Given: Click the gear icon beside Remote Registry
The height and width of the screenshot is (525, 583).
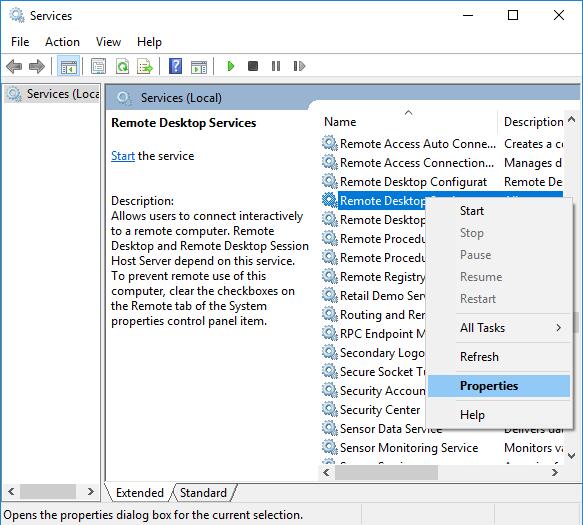Looking at the screenshot, I should pos(329,276).
